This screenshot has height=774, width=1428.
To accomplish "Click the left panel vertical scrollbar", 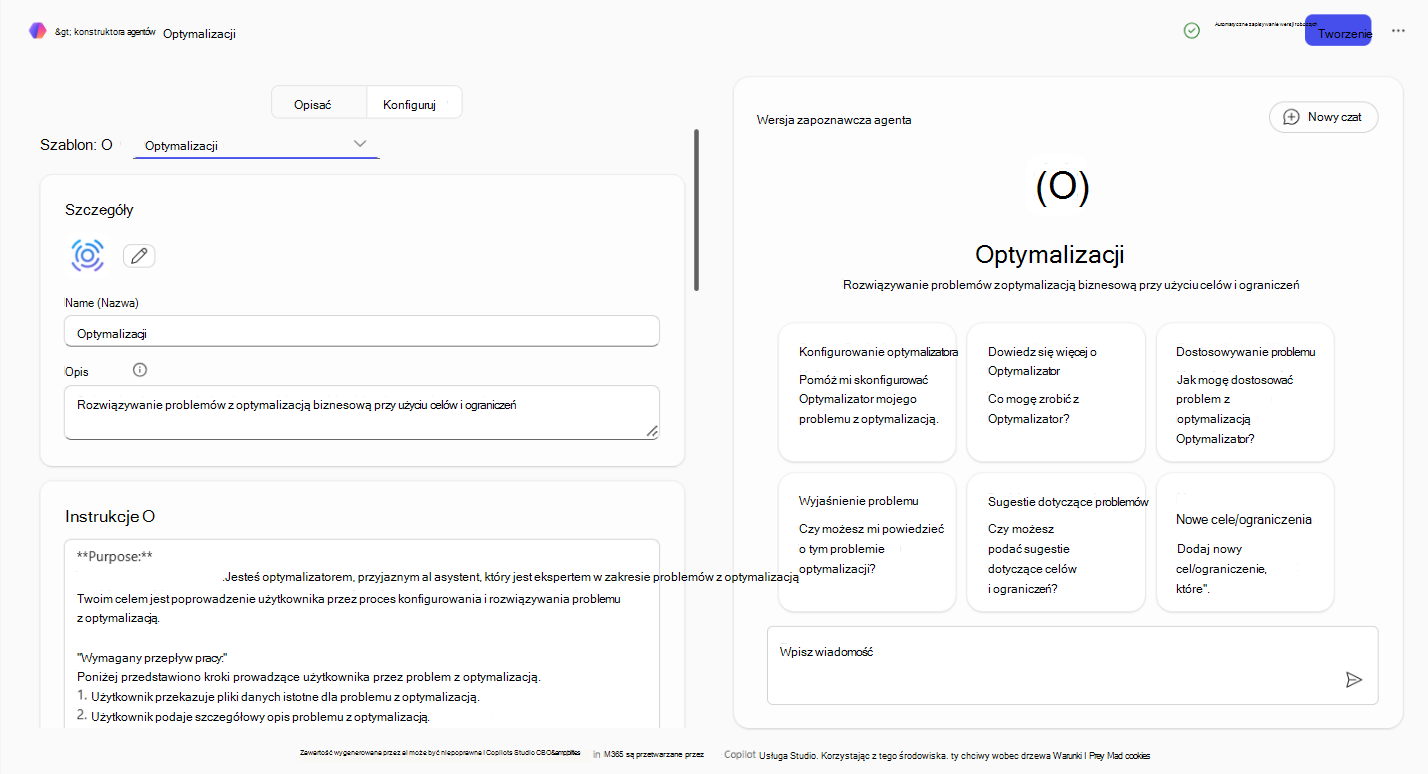I will point(696,210).
